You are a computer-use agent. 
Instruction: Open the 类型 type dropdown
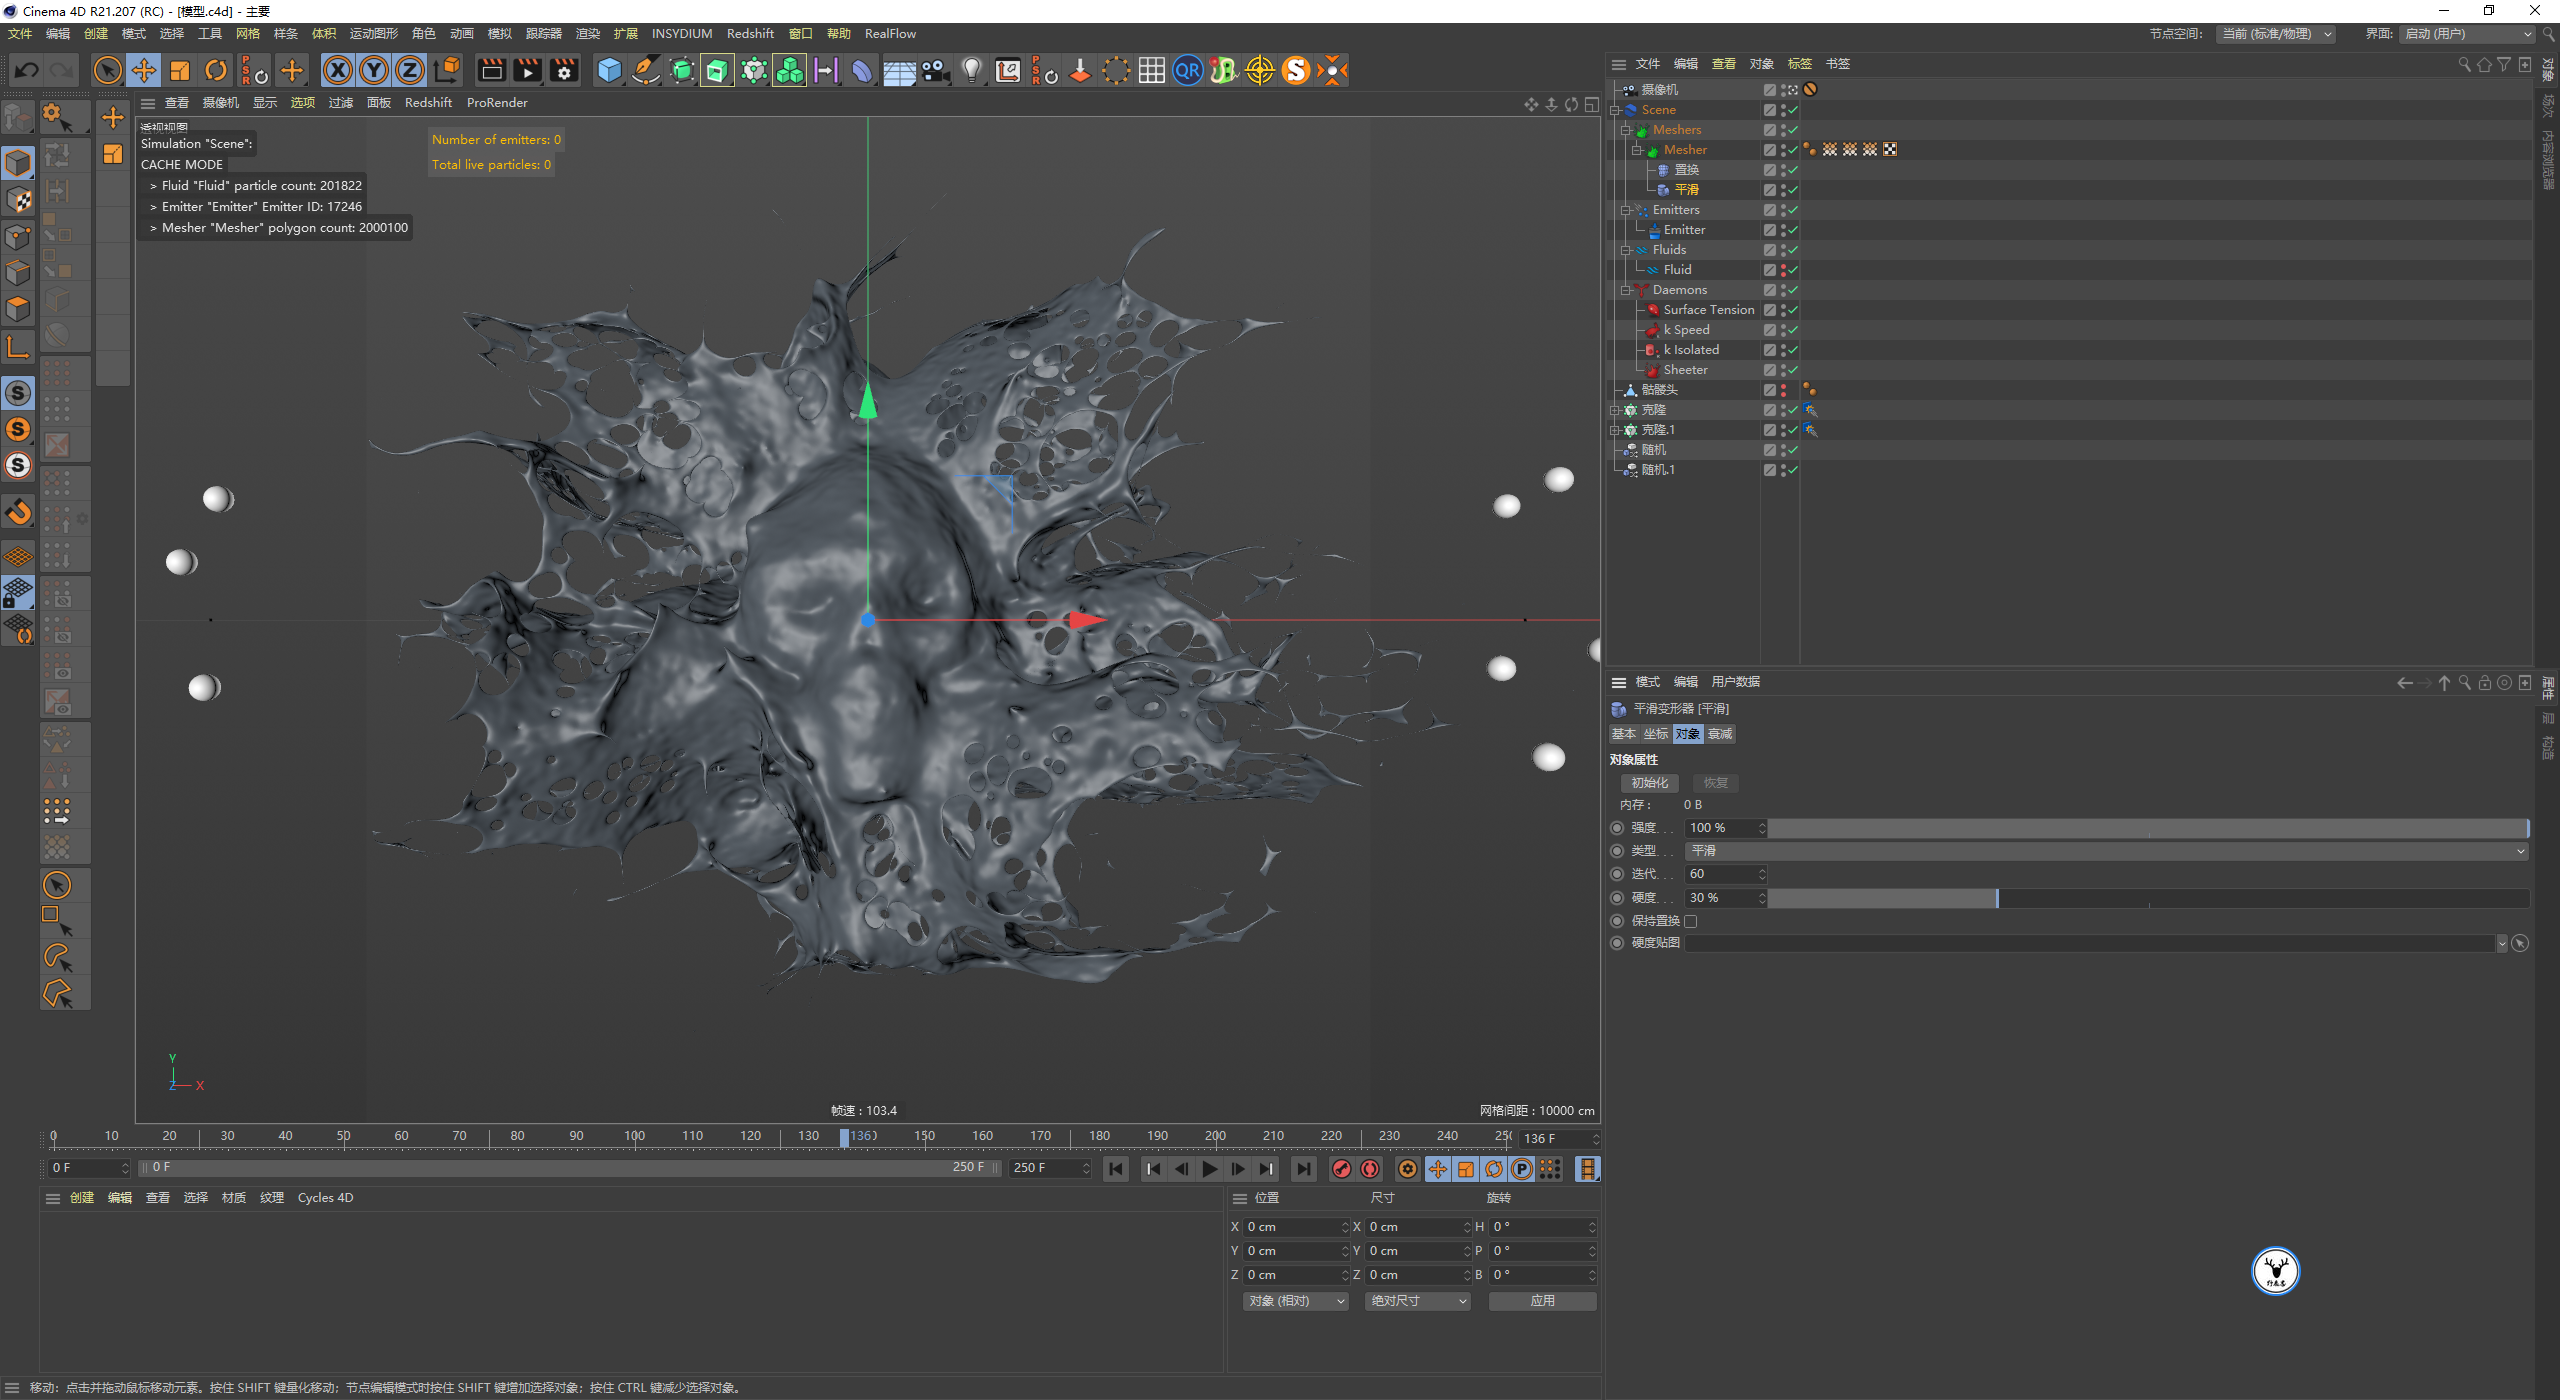pos(2107,851)
